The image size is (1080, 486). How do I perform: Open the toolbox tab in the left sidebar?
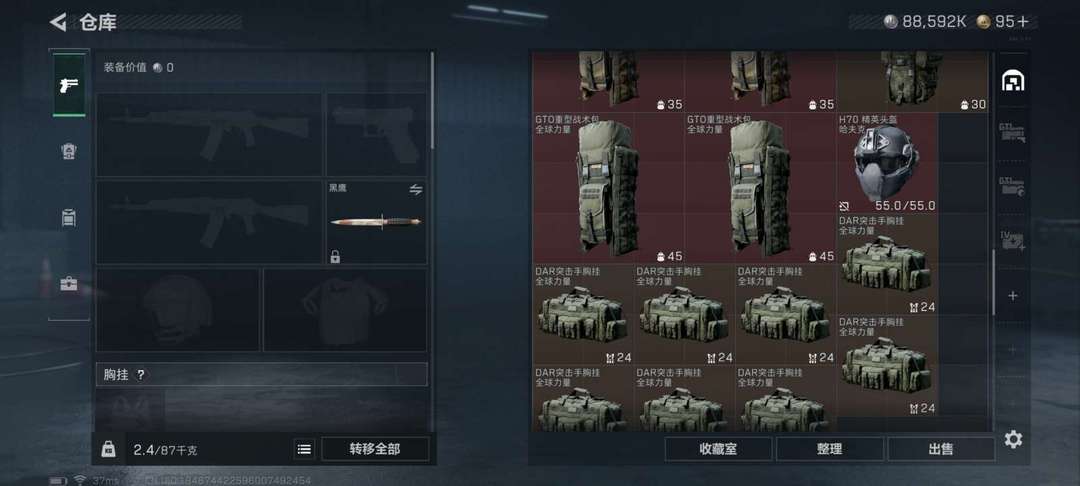coord(69,283)
